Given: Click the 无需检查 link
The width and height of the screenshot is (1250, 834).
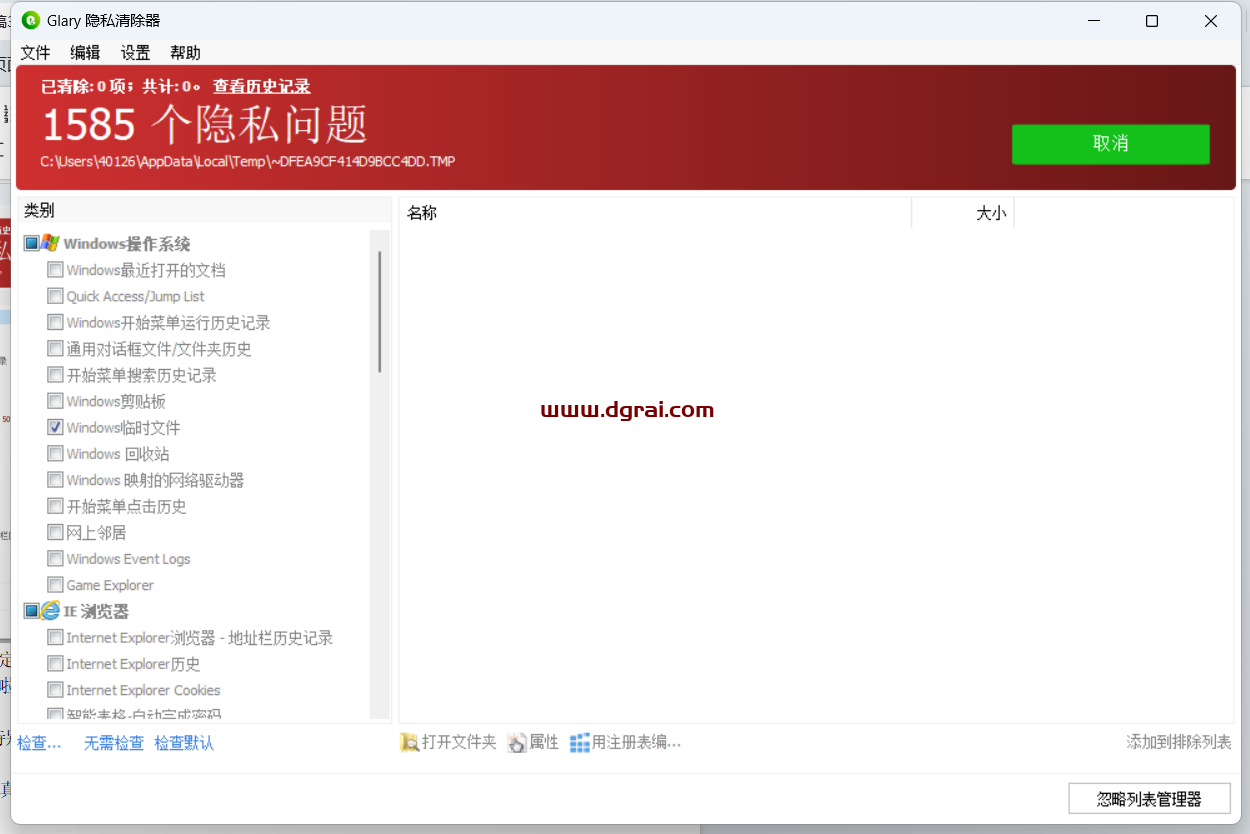Looking at the screenshot, I should tap(113, 743).
